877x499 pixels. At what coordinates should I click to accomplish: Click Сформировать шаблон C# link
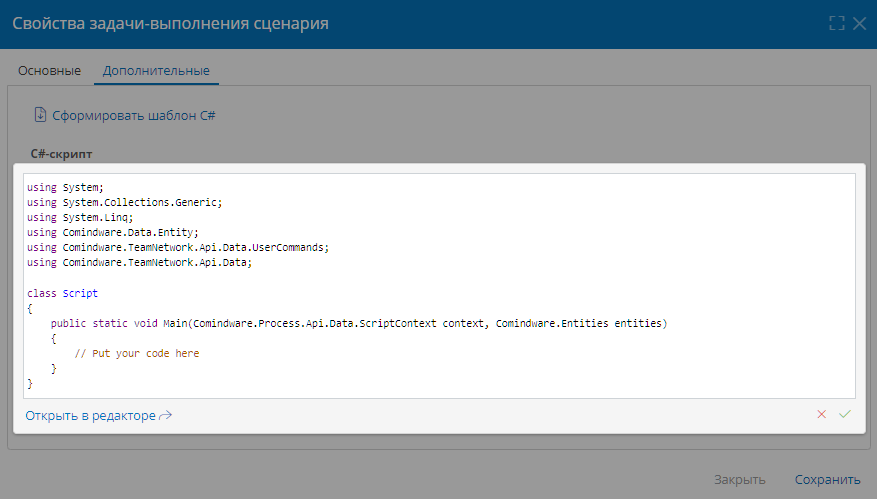click(x=134, y=115)
